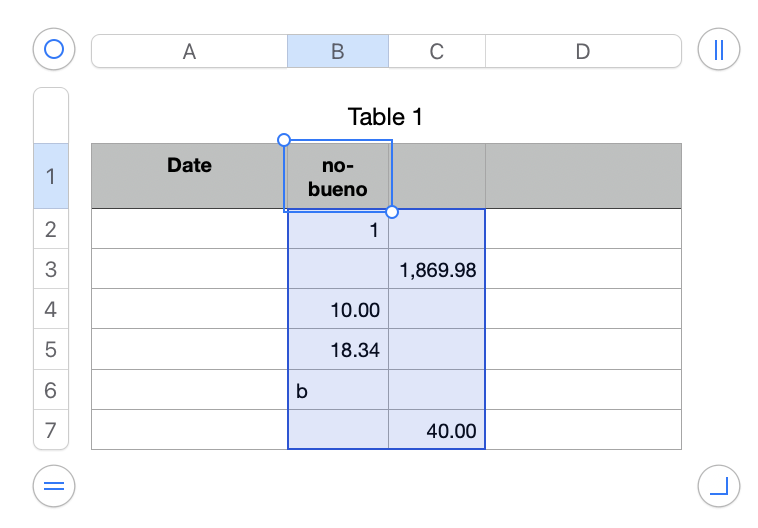Select column D header
Image resolution: width=758 pixels, height=528 pixels.
click(582, 52)
